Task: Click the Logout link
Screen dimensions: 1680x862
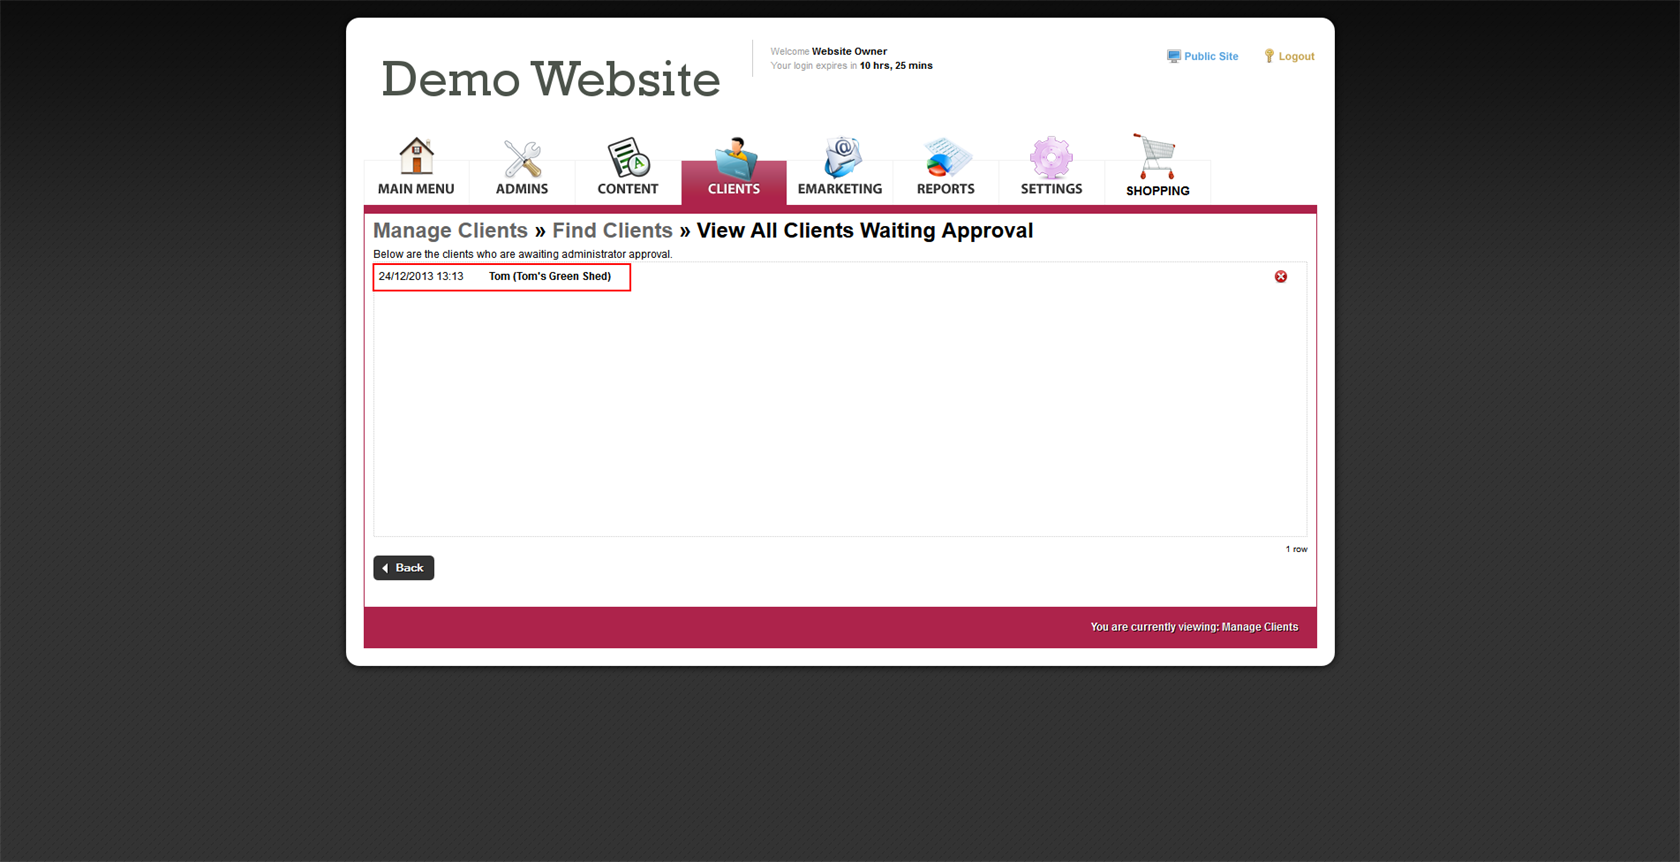Action: point(1296,57)
